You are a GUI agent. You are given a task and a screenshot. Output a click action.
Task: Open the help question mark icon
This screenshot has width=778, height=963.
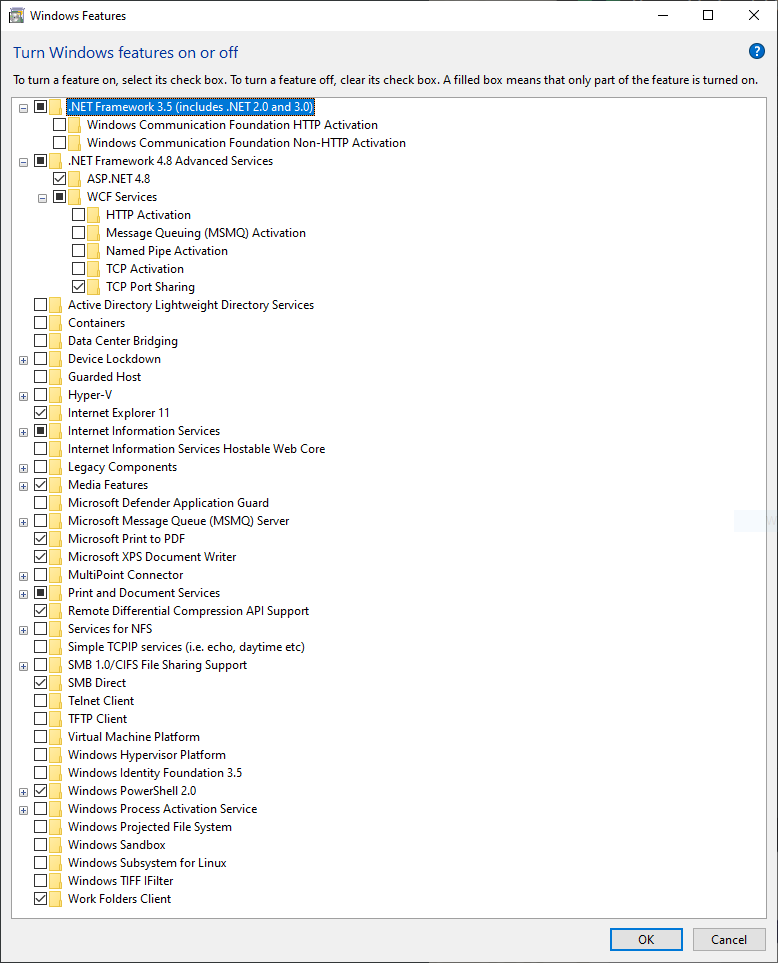[x=757, y=51]
